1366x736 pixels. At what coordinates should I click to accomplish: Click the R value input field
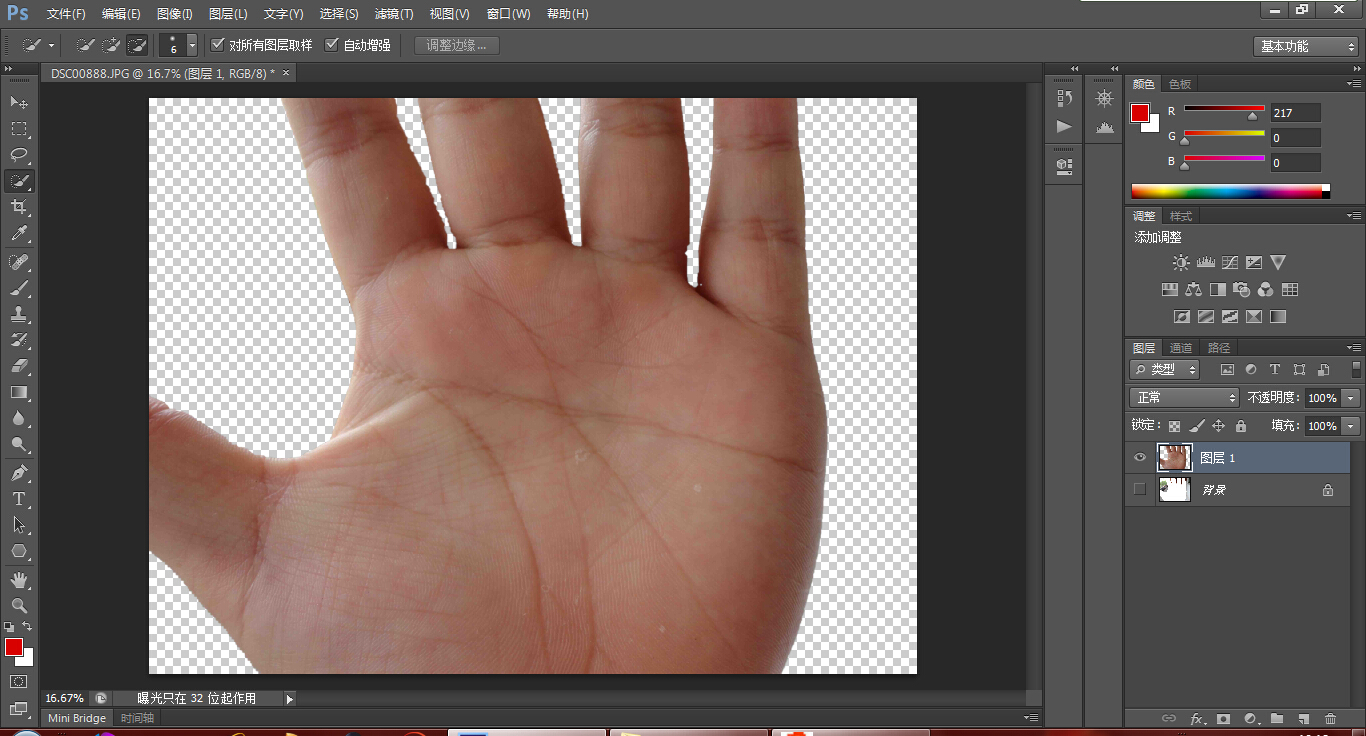coord(1296,113)
